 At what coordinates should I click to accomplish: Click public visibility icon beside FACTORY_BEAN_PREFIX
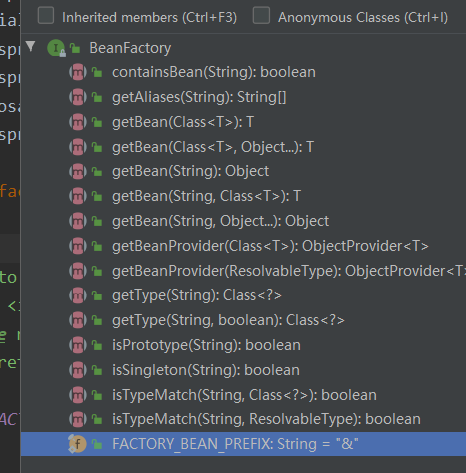tap(97, 444)
